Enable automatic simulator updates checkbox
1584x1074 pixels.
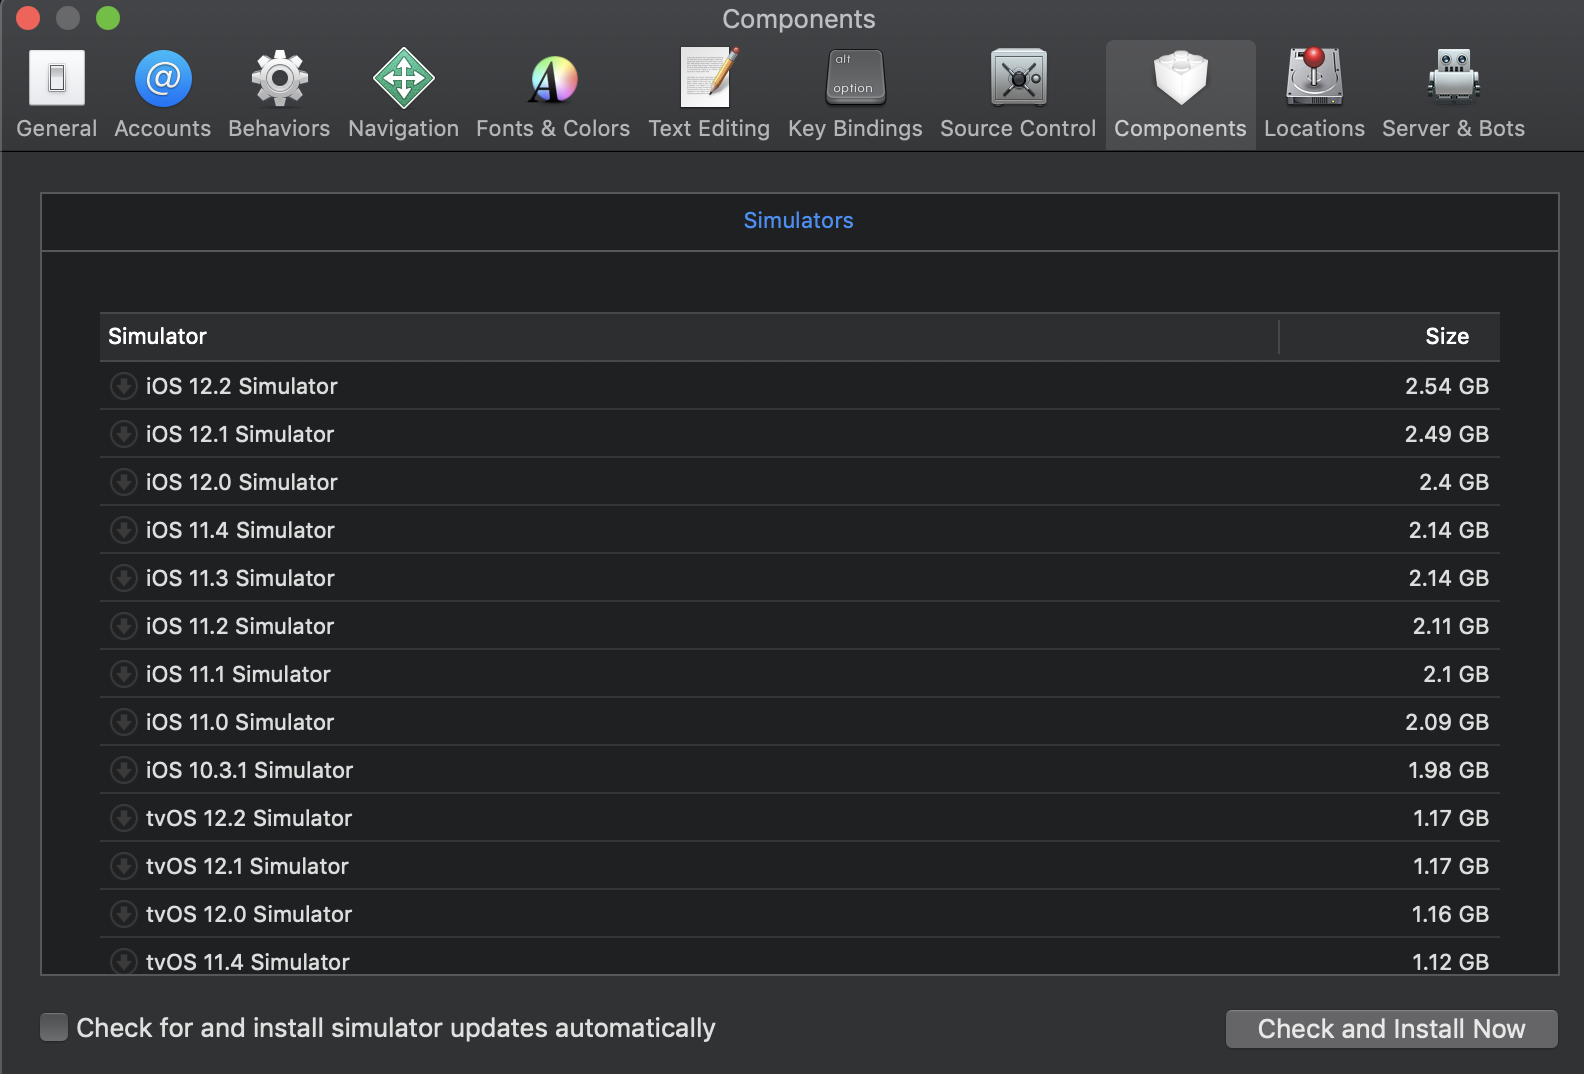pos(54,1027)
